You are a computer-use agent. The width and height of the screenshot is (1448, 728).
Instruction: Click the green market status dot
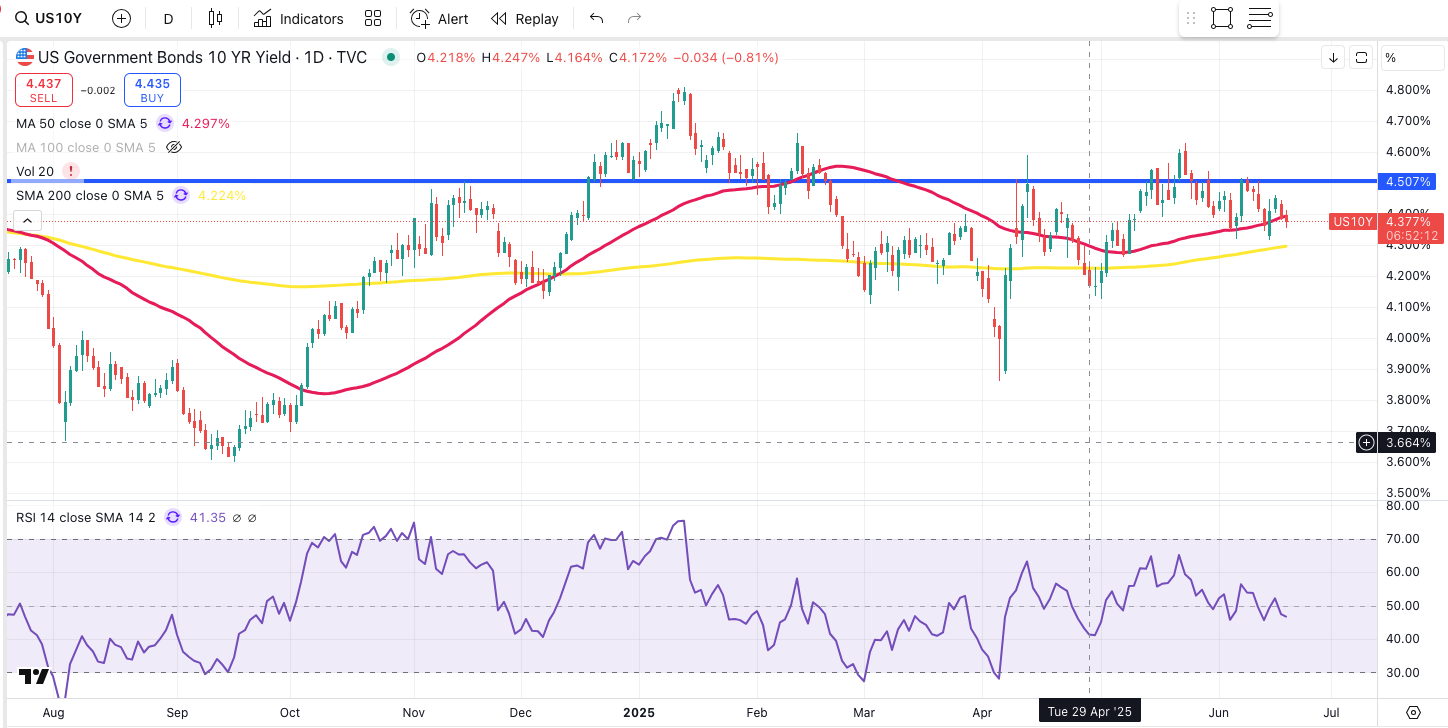[x=390, y=58]
